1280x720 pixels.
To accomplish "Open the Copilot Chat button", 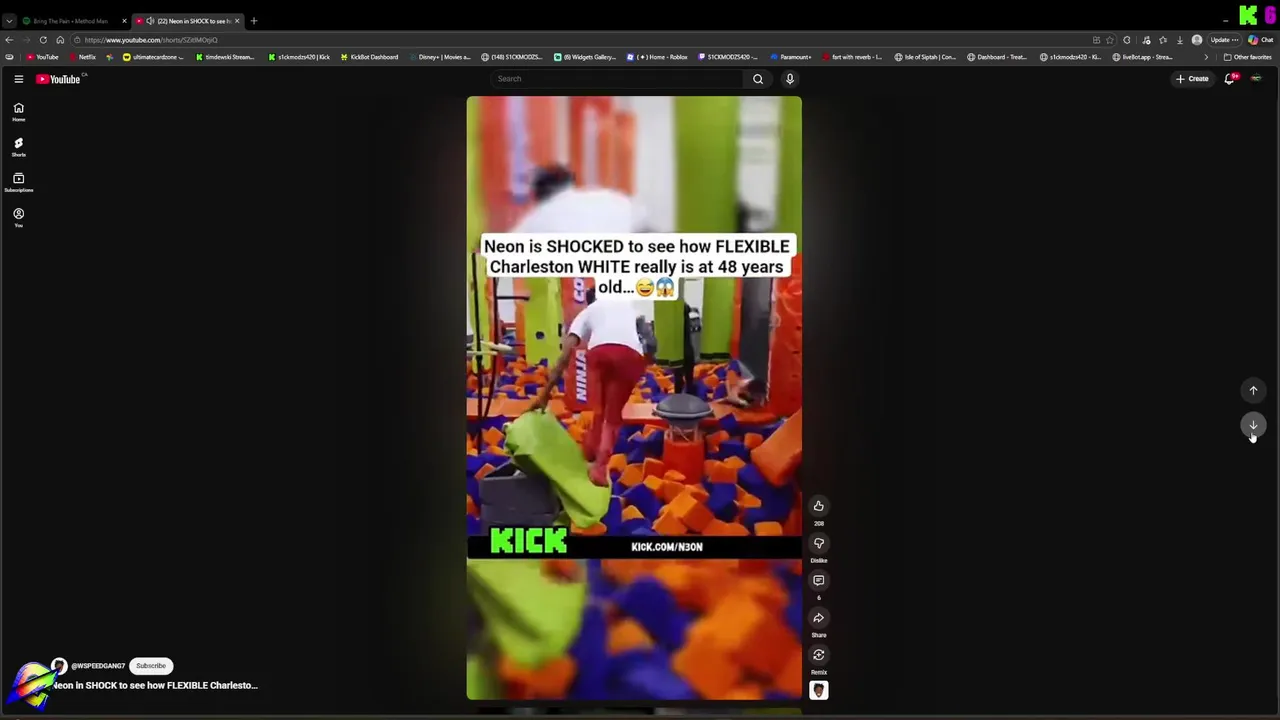I will click(1260, 40).
